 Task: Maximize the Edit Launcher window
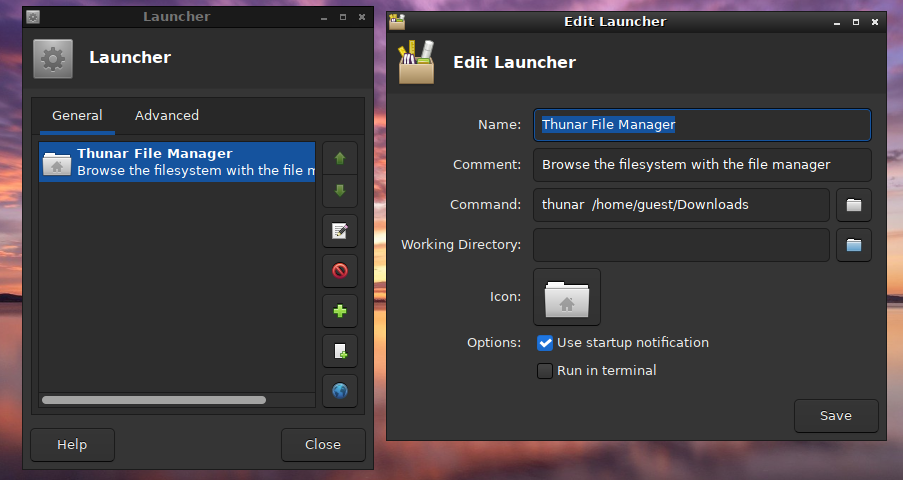click(856, 22)
